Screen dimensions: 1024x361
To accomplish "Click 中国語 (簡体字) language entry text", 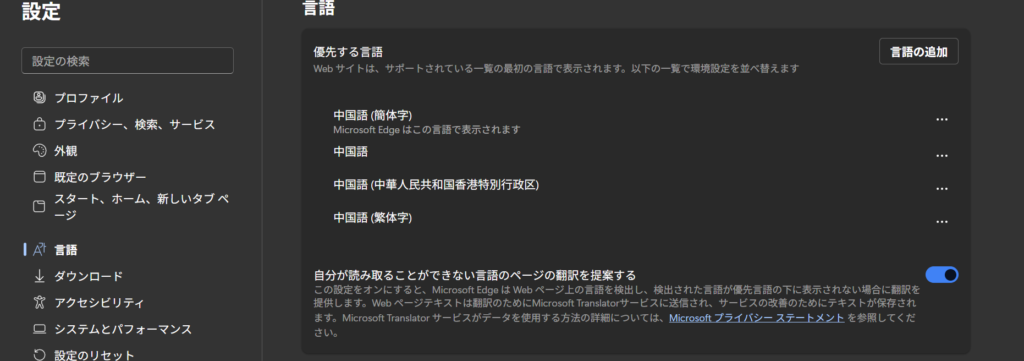I will pyautogui.click(x=372, y=115).
